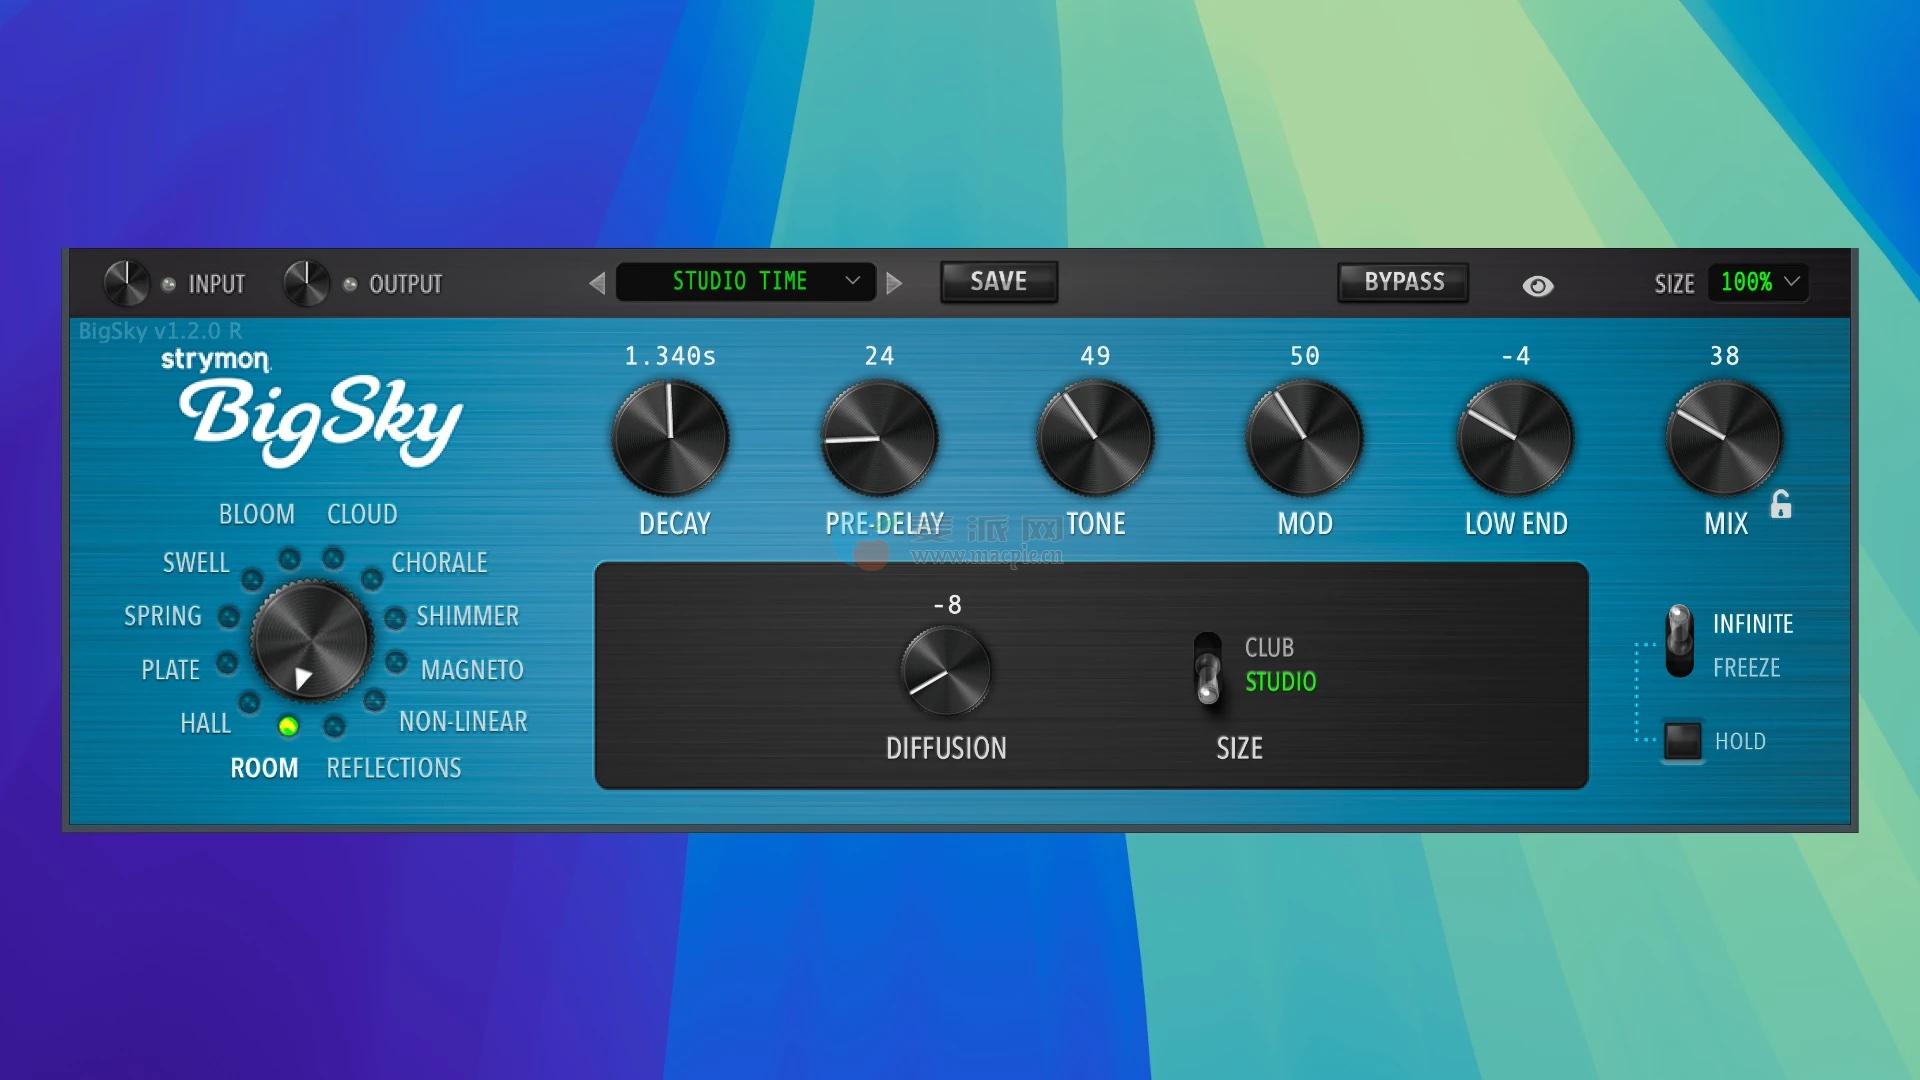Click the decay value 1.340s

[670, 356]
